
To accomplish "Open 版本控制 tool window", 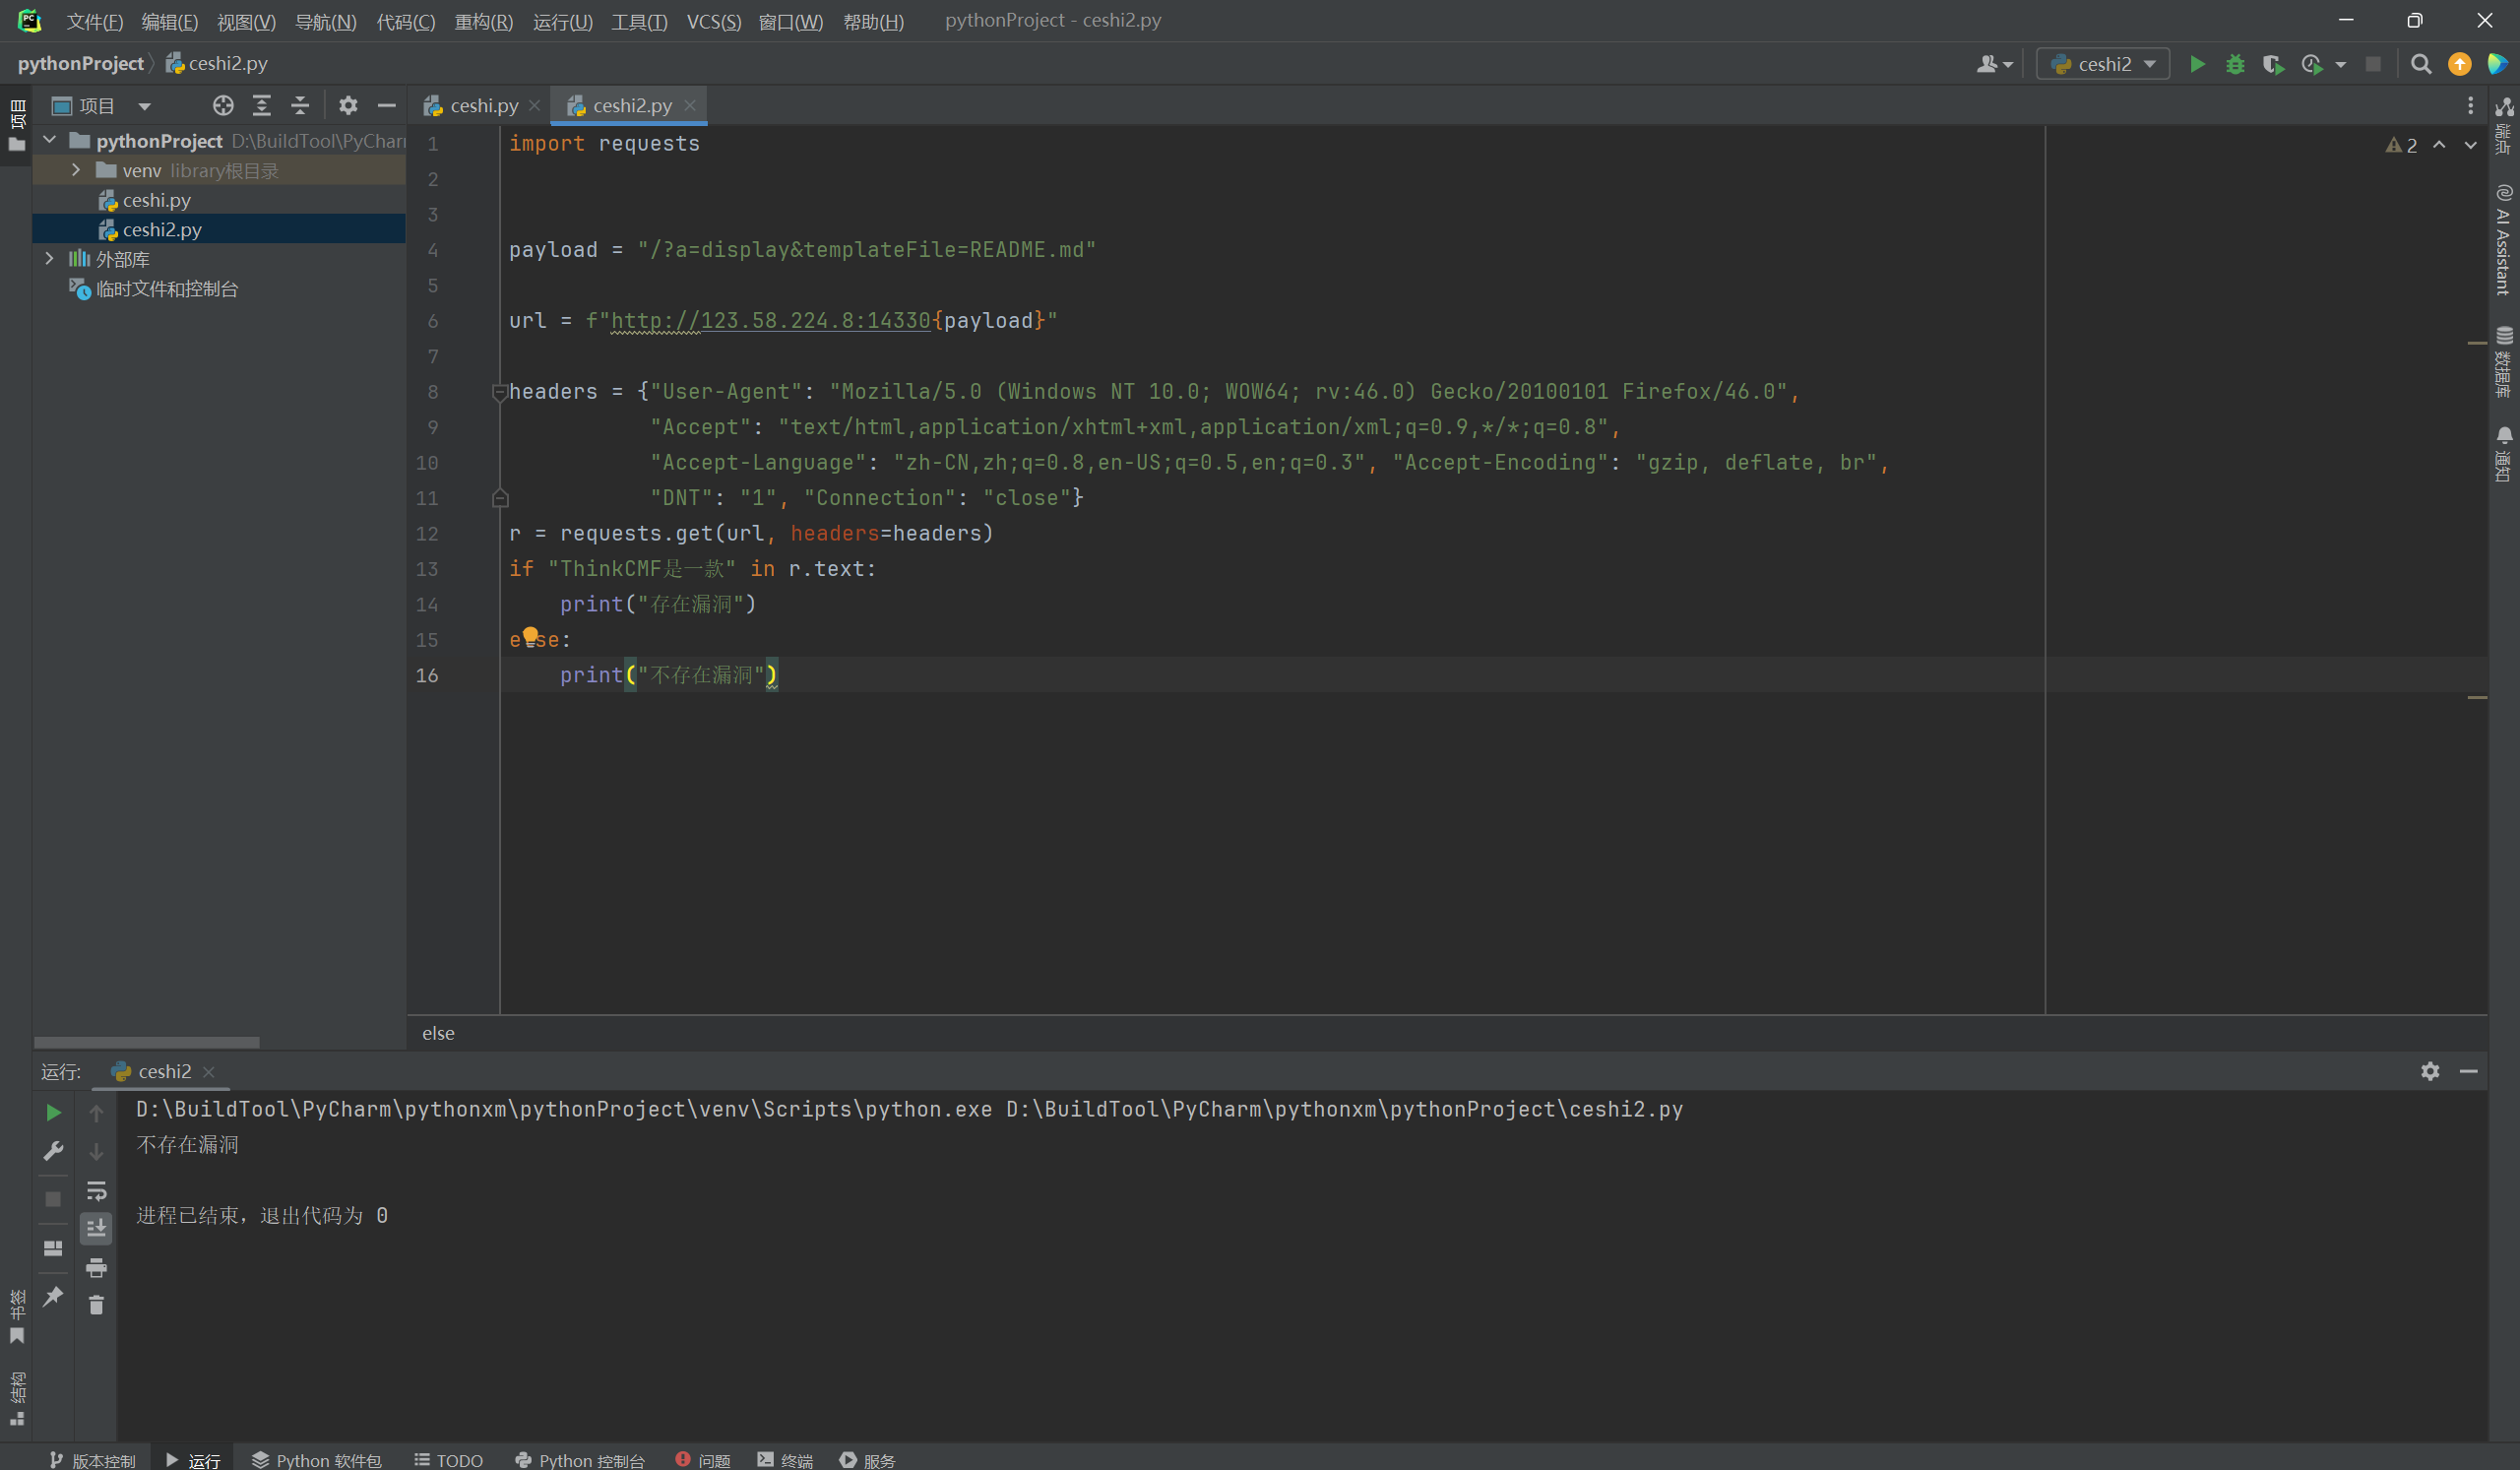I will coord(92,1460).
